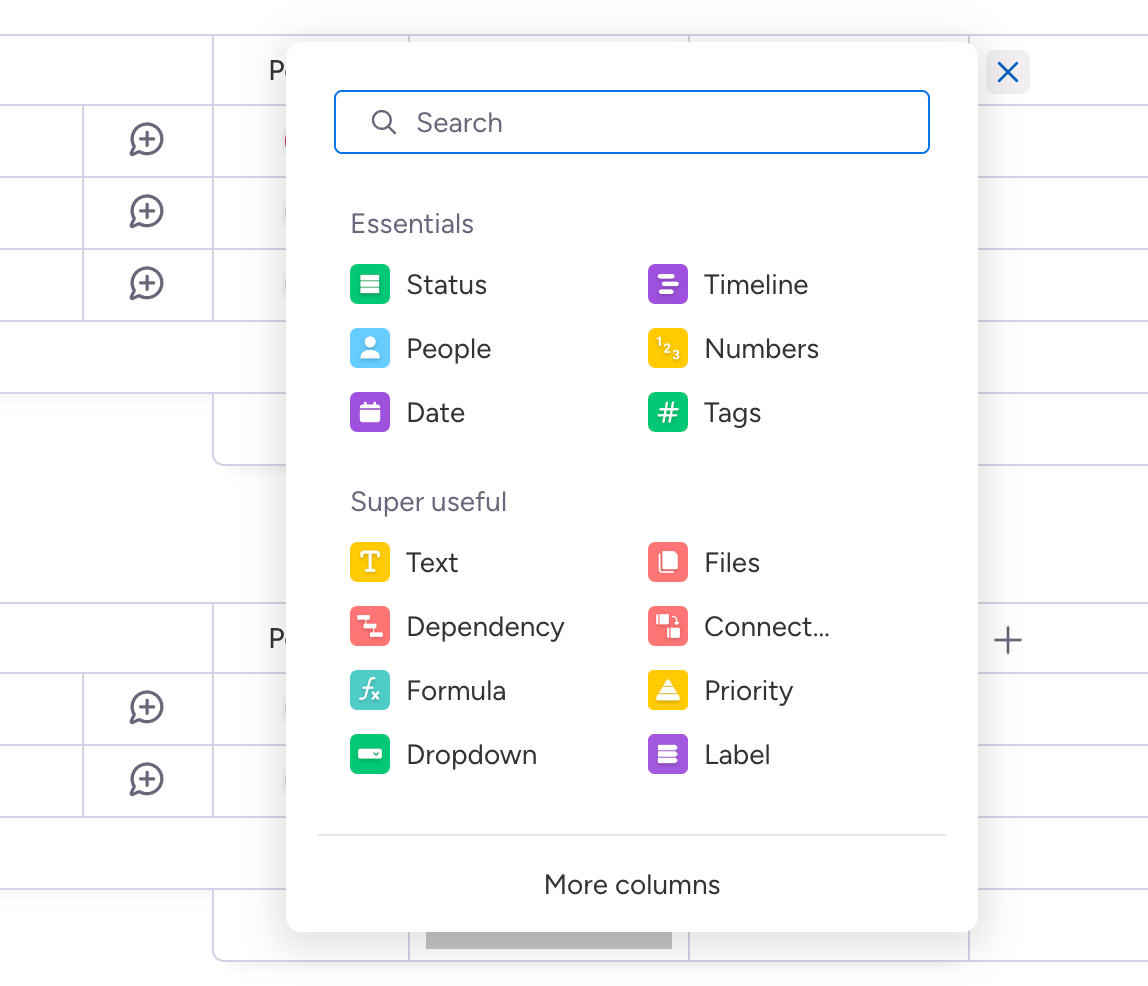This screenshot has height=986, width=1148.
Task: Close the column type picker
Action: [x=1007, y=72]
